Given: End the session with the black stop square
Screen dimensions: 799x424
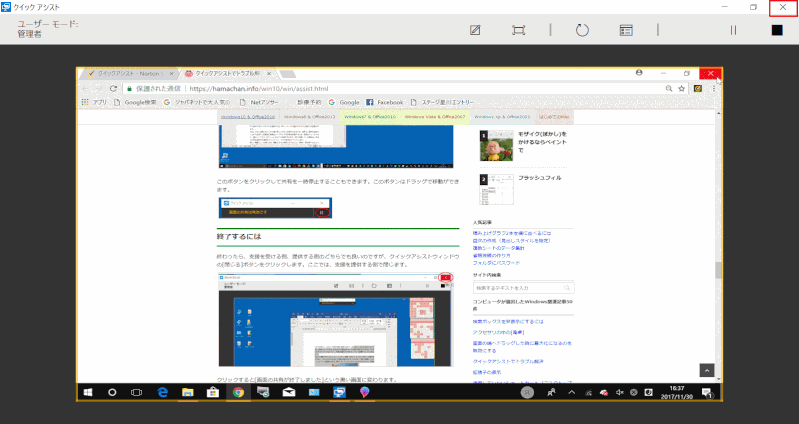Looking at the screenshot, I should 777,30.
